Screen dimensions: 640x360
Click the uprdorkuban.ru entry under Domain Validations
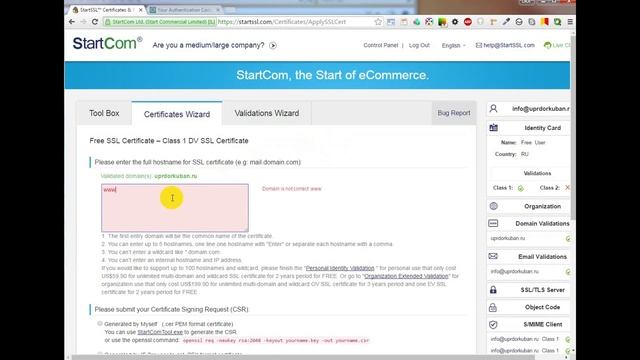coord(508,238)
